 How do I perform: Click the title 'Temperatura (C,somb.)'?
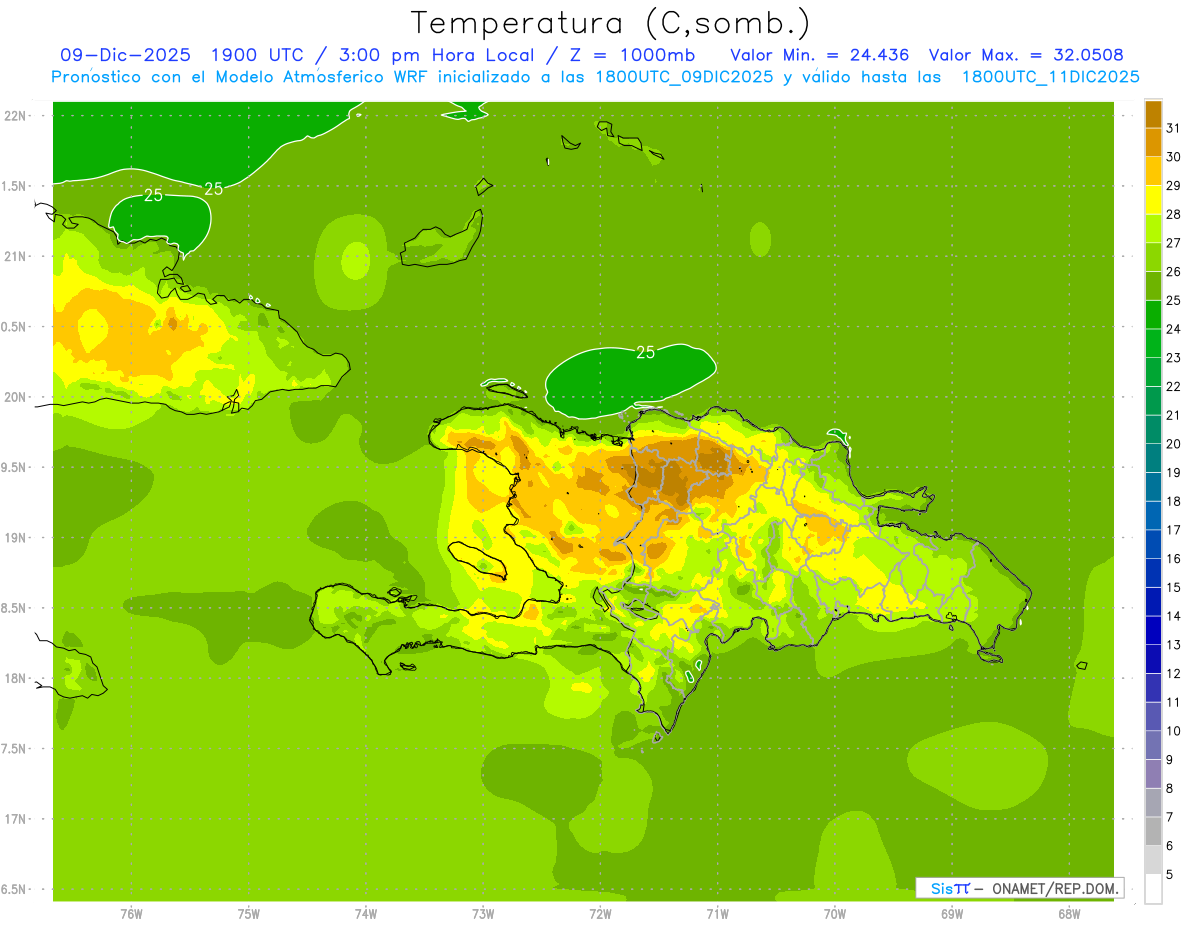[610, 24]
